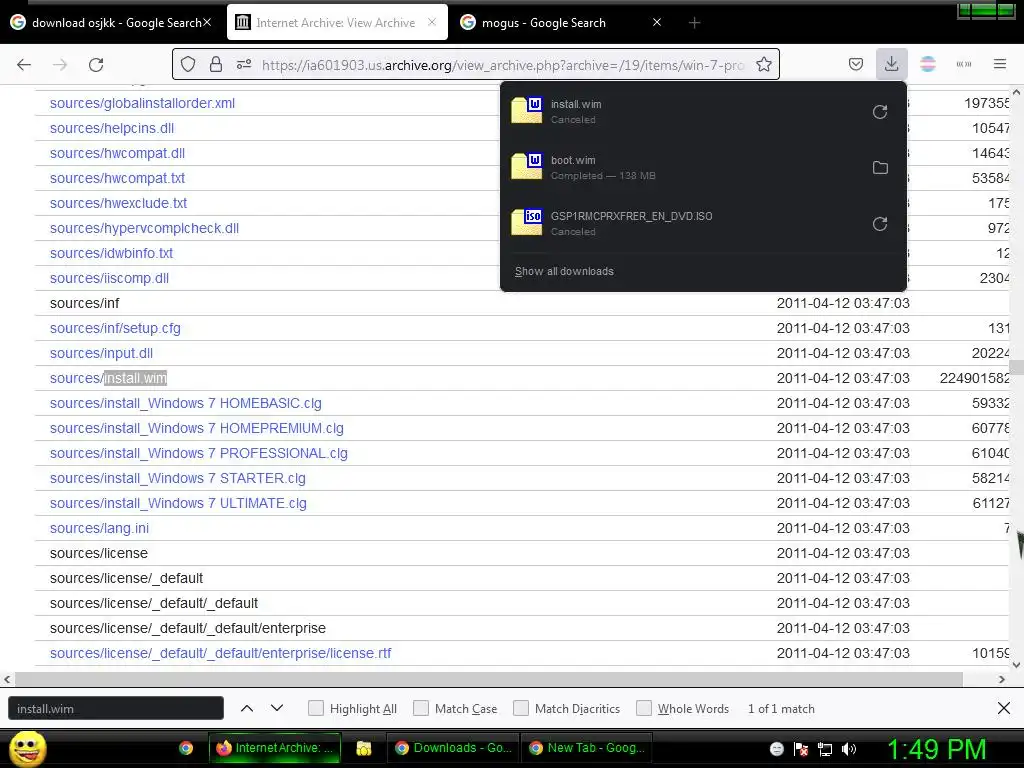Image resolution: width=1024 pixels, height=768 pixels.
Task: Open install_Windows 7 STARTER.clg link
Action: pyautogui.click(x=178, y=478)
